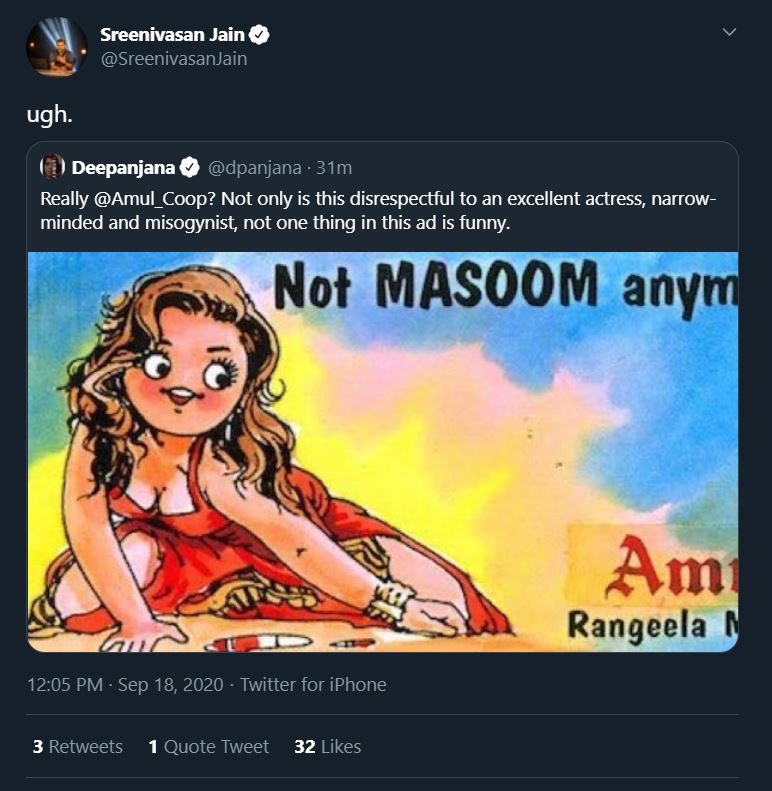Open Sreenivasan Jain's profile avatar
Viewport: 772px width, 791px height.
click(57, 47)
